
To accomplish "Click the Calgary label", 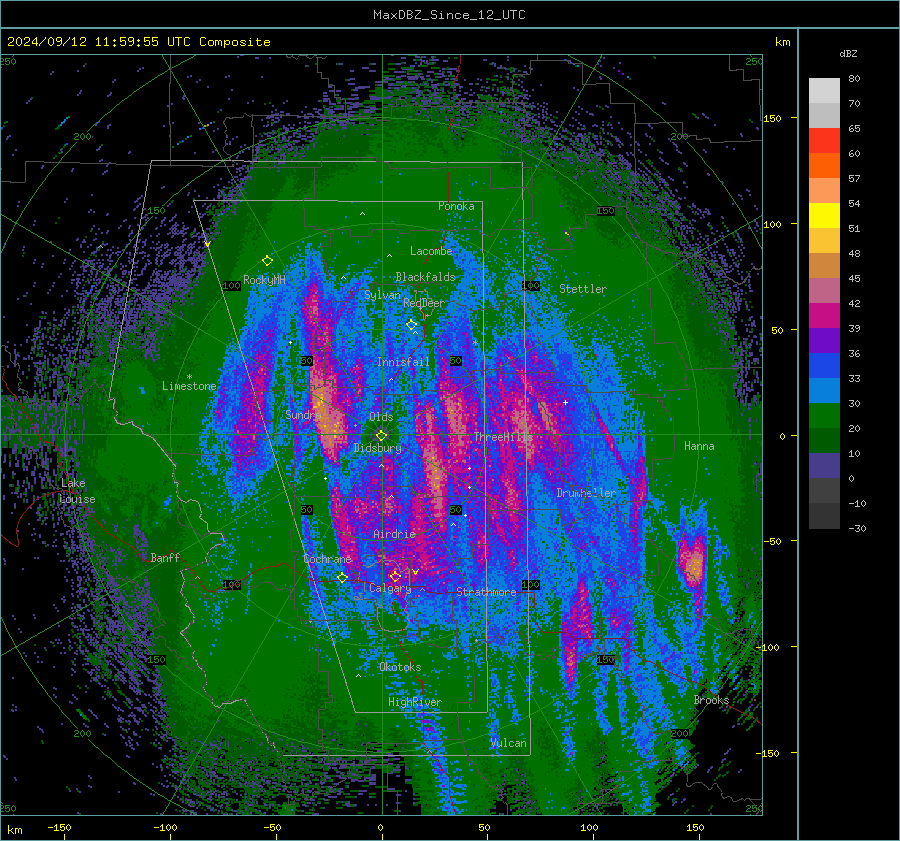I will (x=390, y=588).
